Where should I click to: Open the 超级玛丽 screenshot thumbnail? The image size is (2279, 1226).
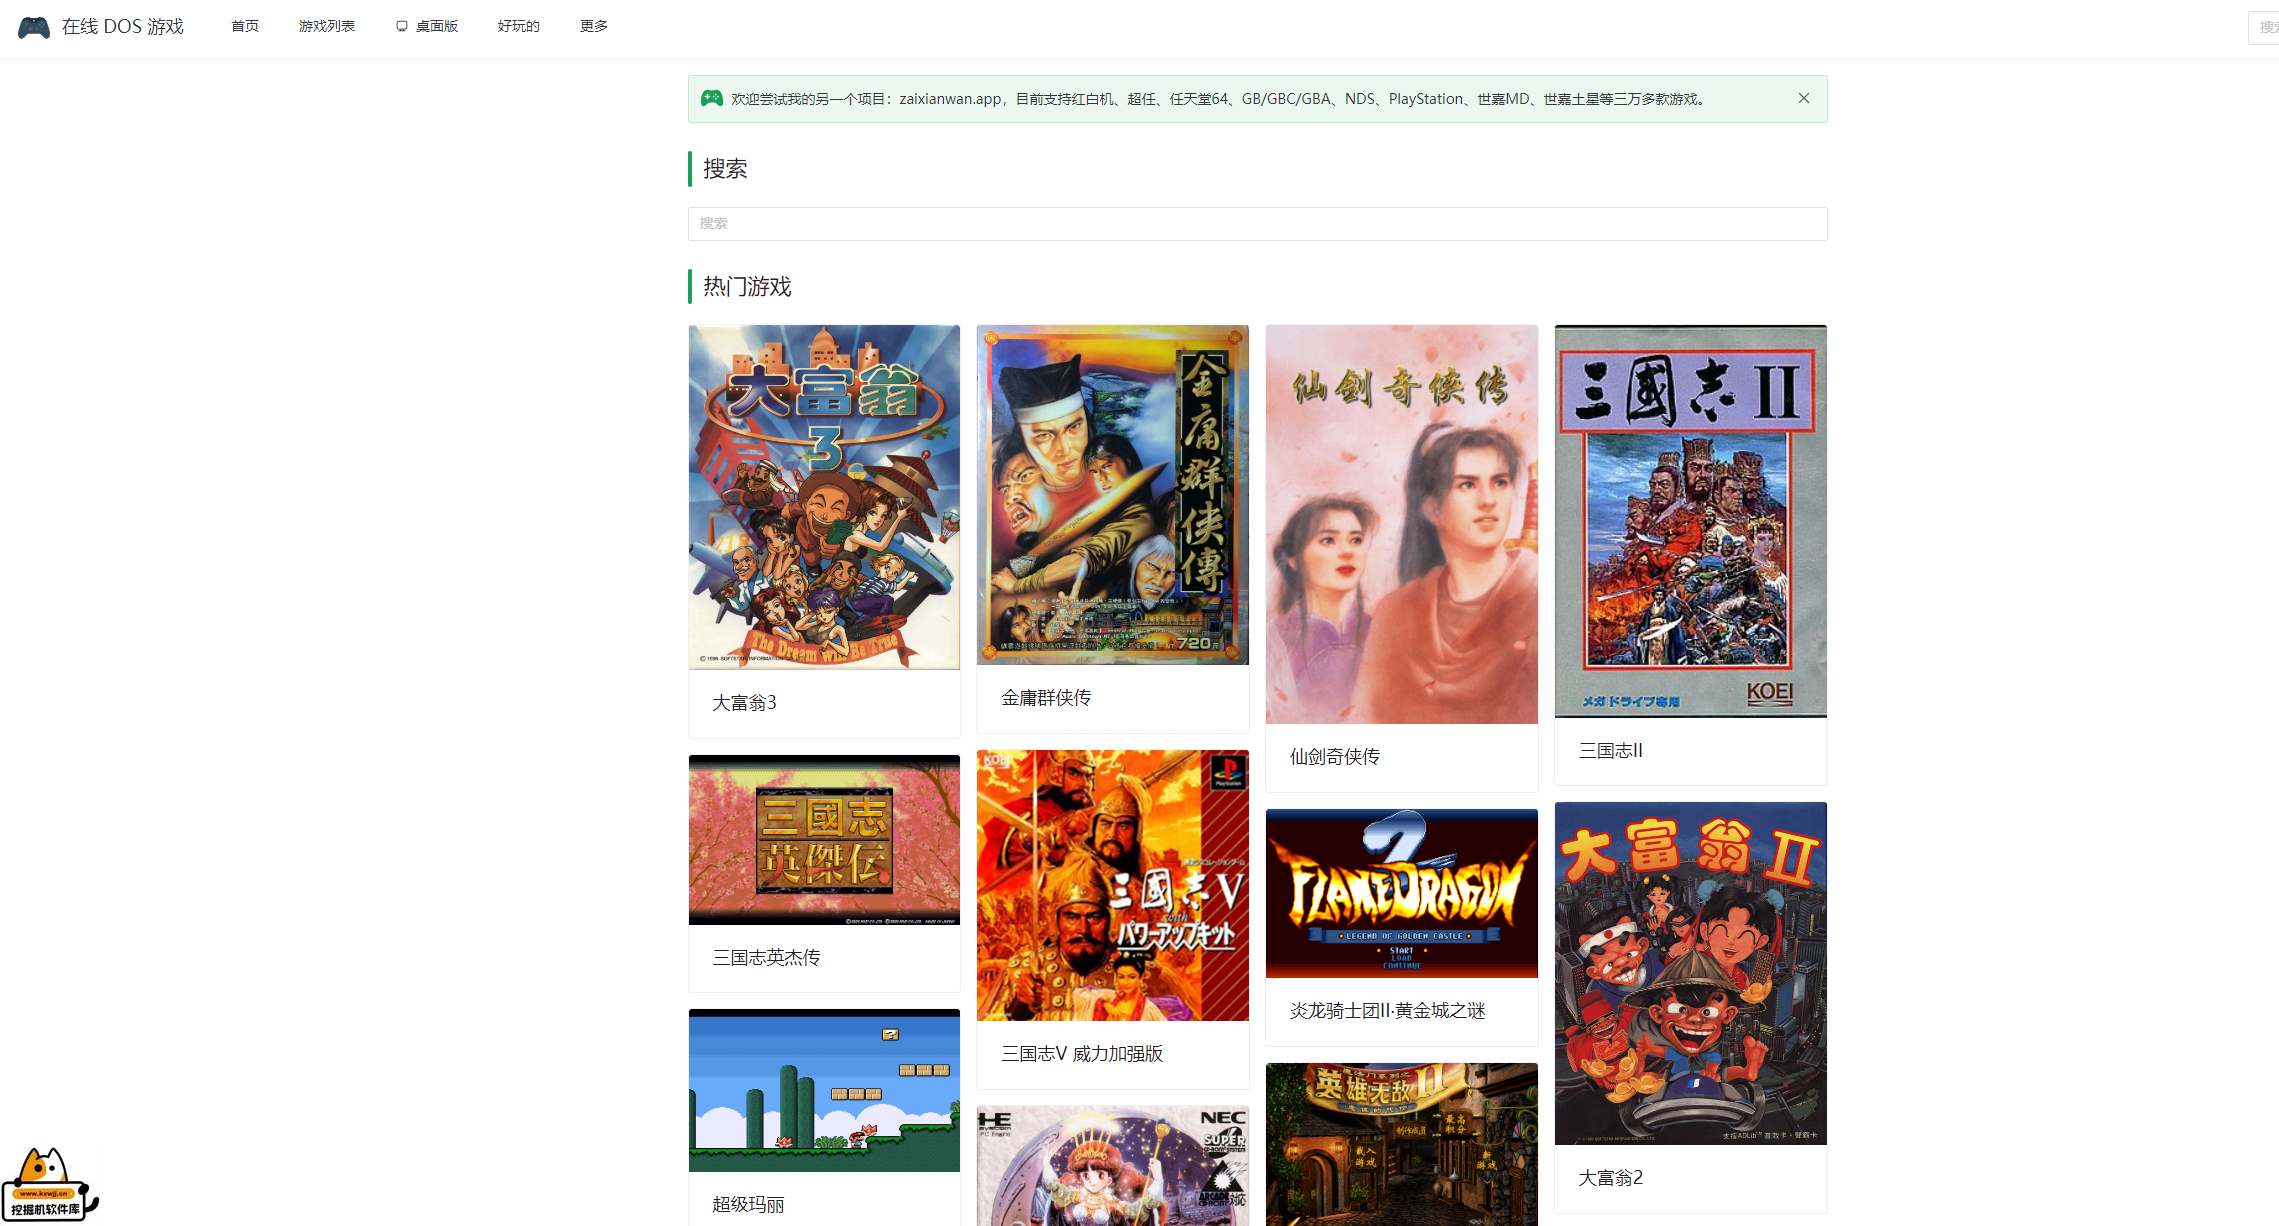pyautogui.click(x=824, y=1090)
